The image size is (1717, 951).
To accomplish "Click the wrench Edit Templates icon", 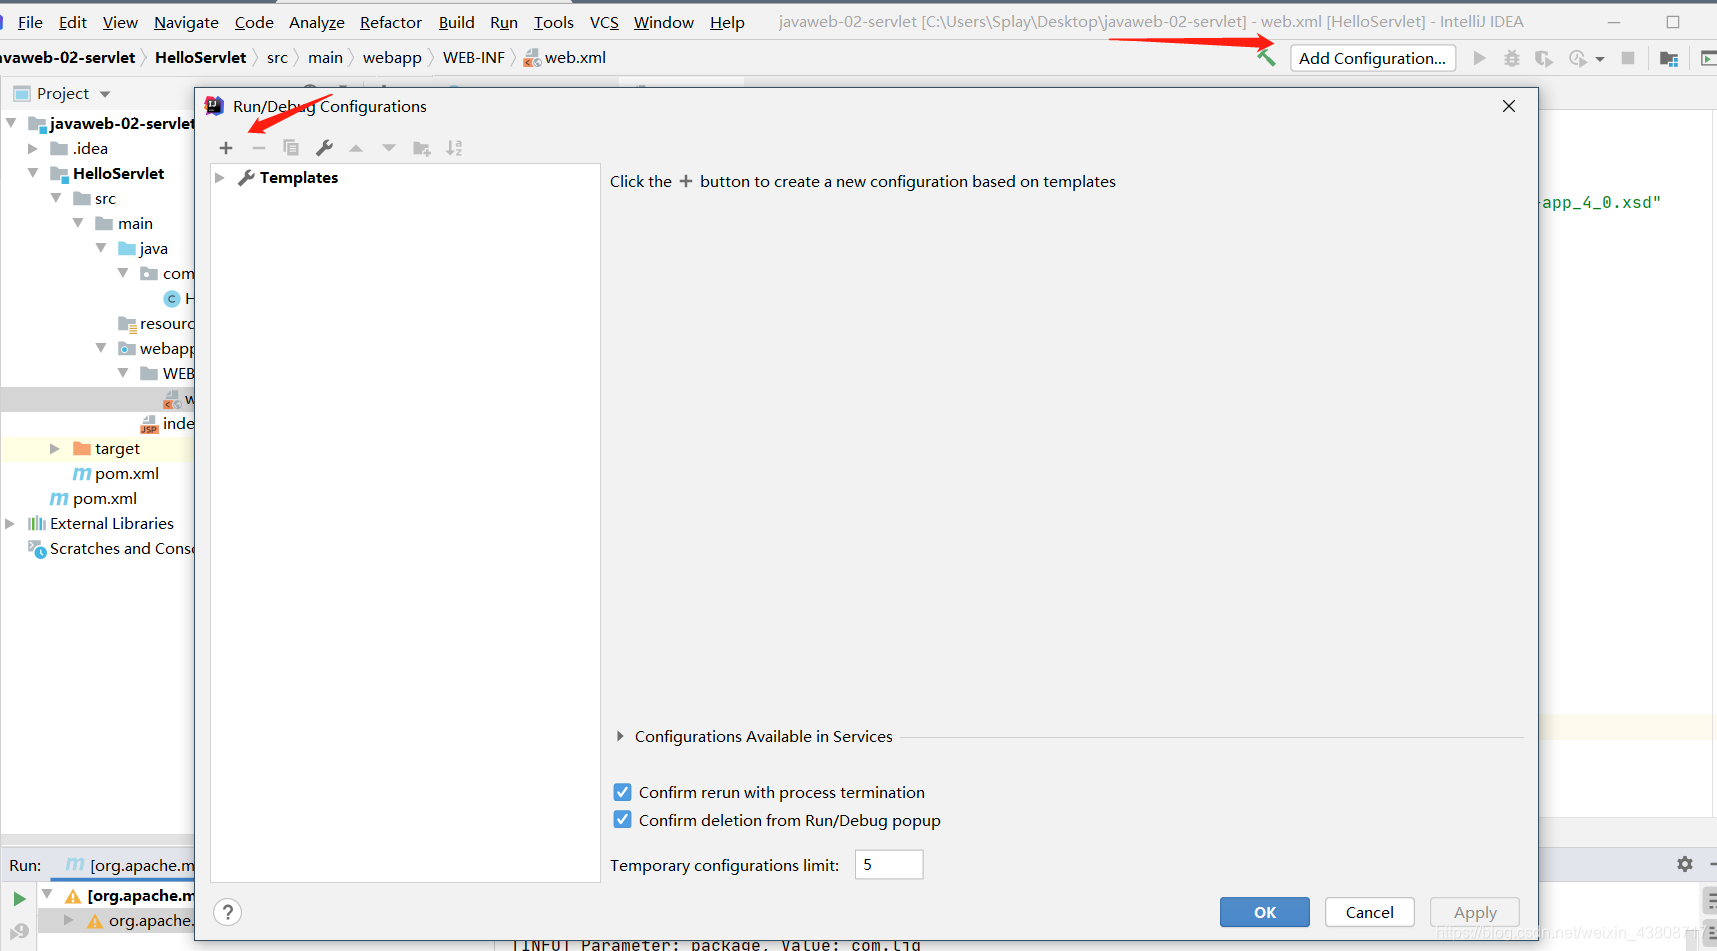I will pos(324,148).
